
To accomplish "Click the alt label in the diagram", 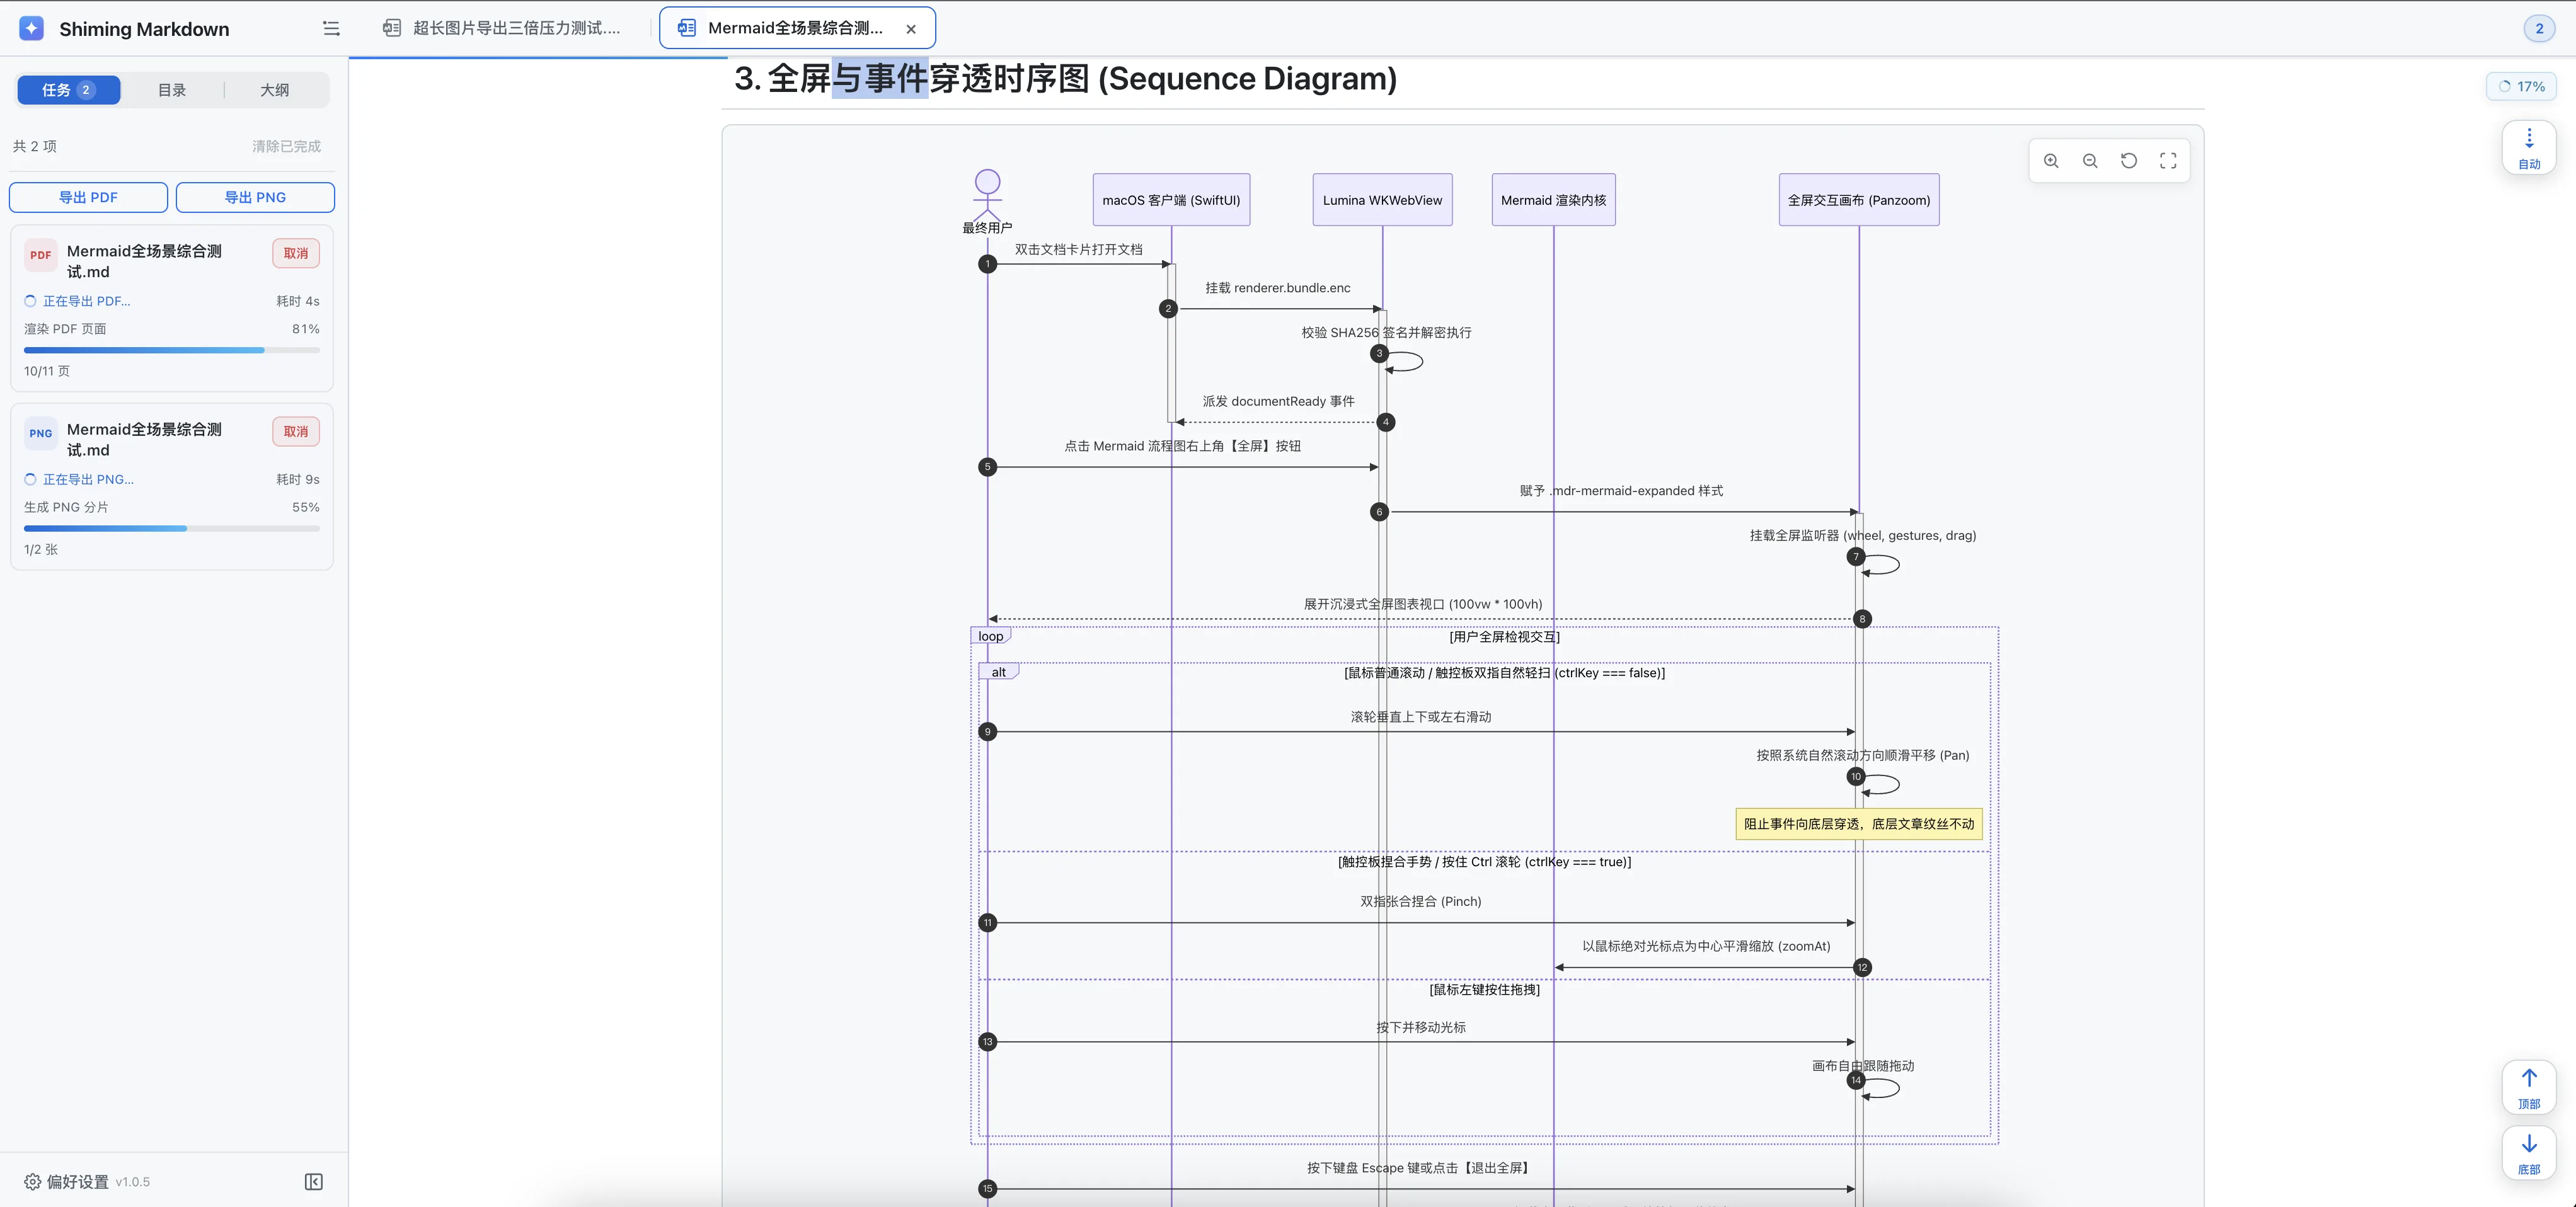I will (x=998, y=672).
